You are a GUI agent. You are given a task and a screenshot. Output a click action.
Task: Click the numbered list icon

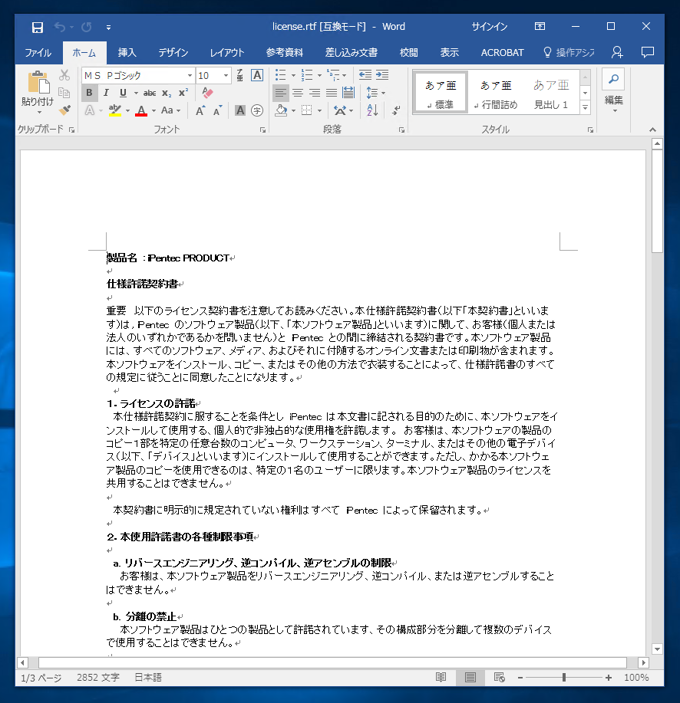click(x=307, y=75)
